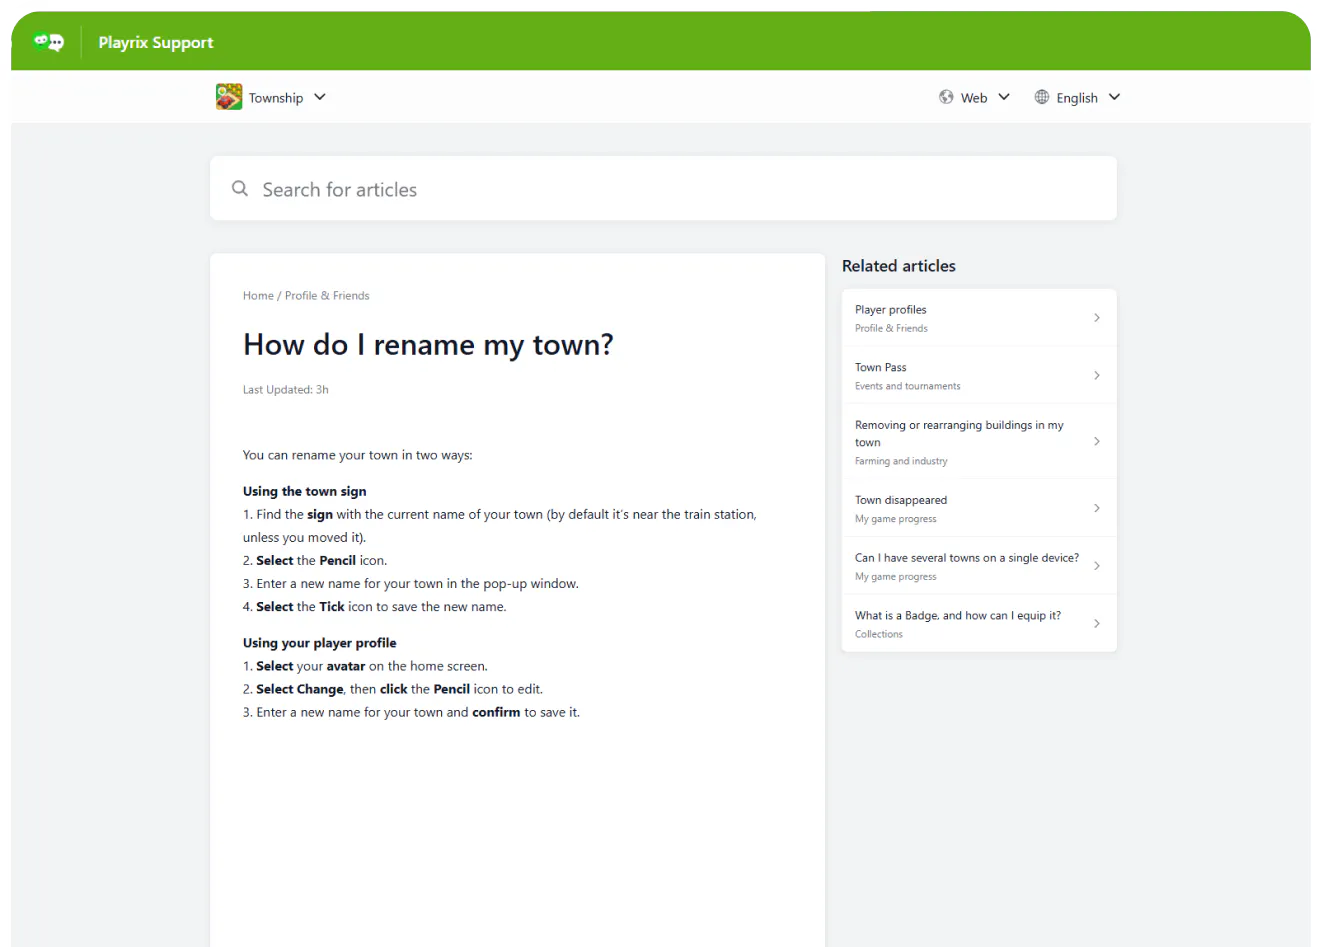Click the Web platform globe icon

[x=946, y=97]
